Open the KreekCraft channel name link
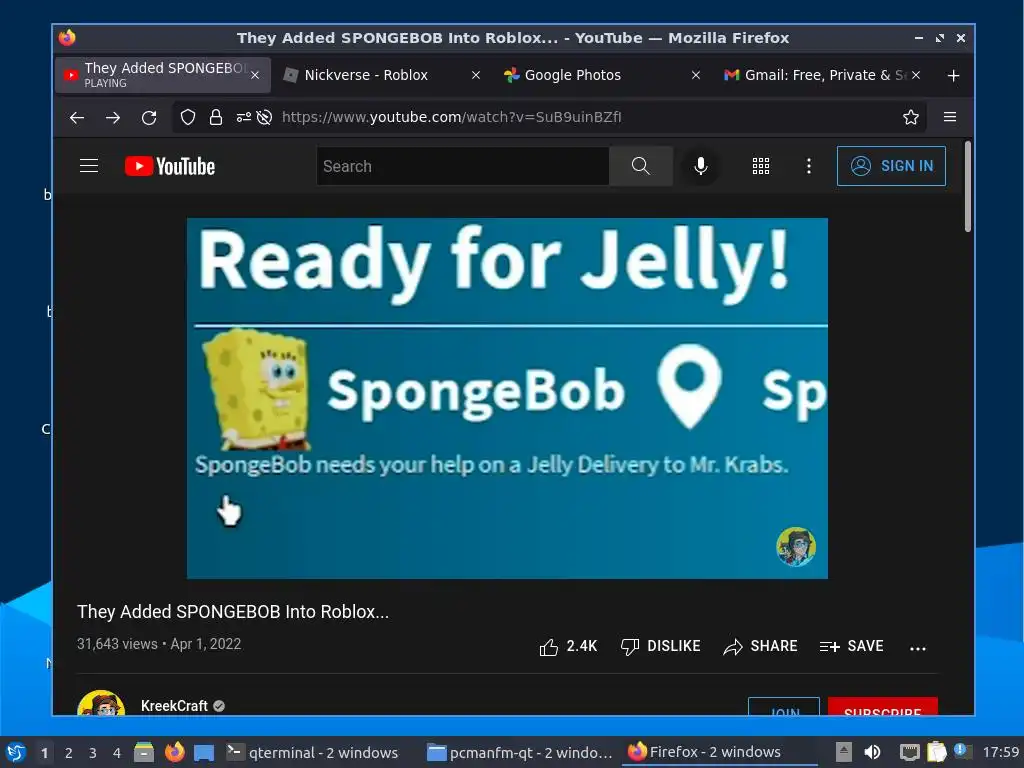This screenshot has width=1024, height=768. (x=174, y=706)
